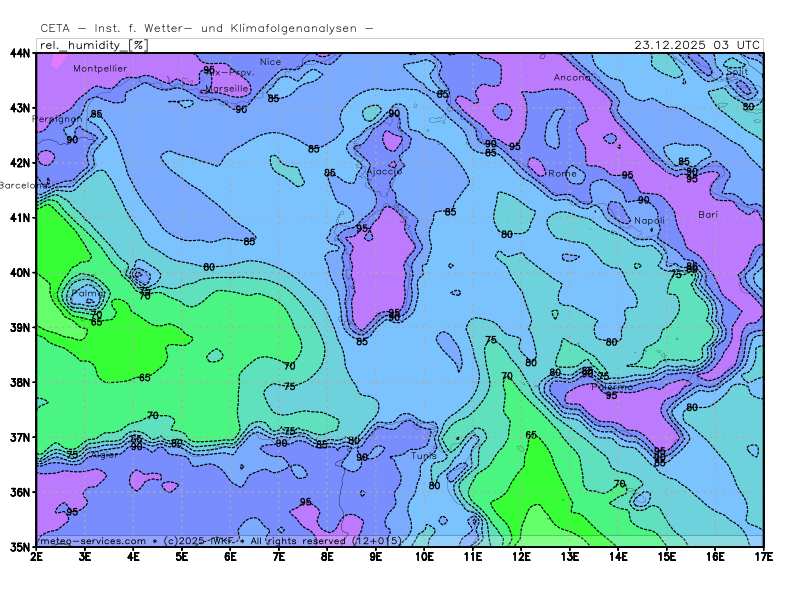The height and width of the screenshot is (600, 800).
Task: Click the Marseille city label
Action: click(227, 88)
